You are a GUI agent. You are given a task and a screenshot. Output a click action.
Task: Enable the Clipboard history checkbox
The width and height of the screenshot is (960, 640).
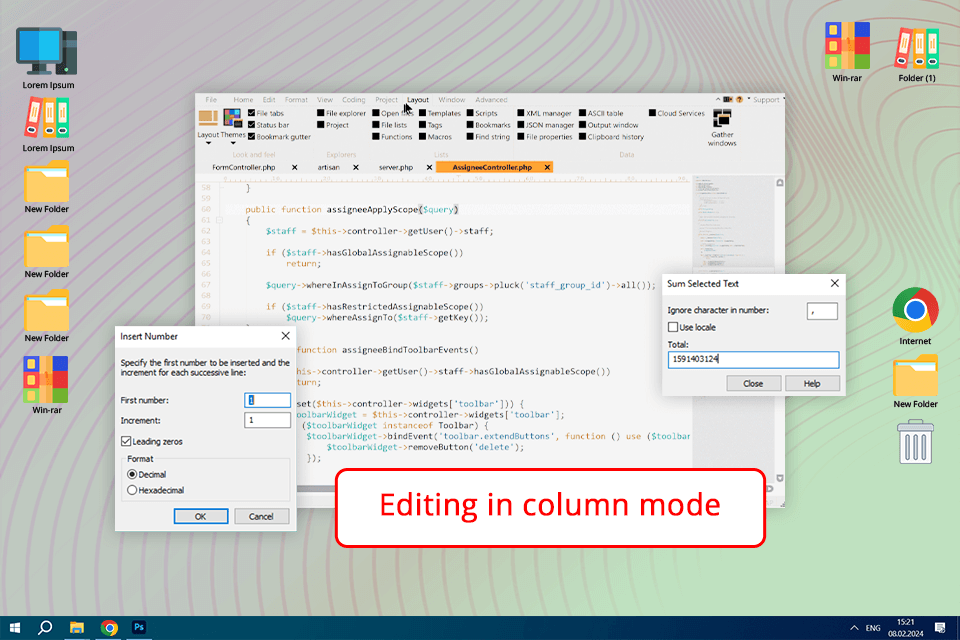582,137
